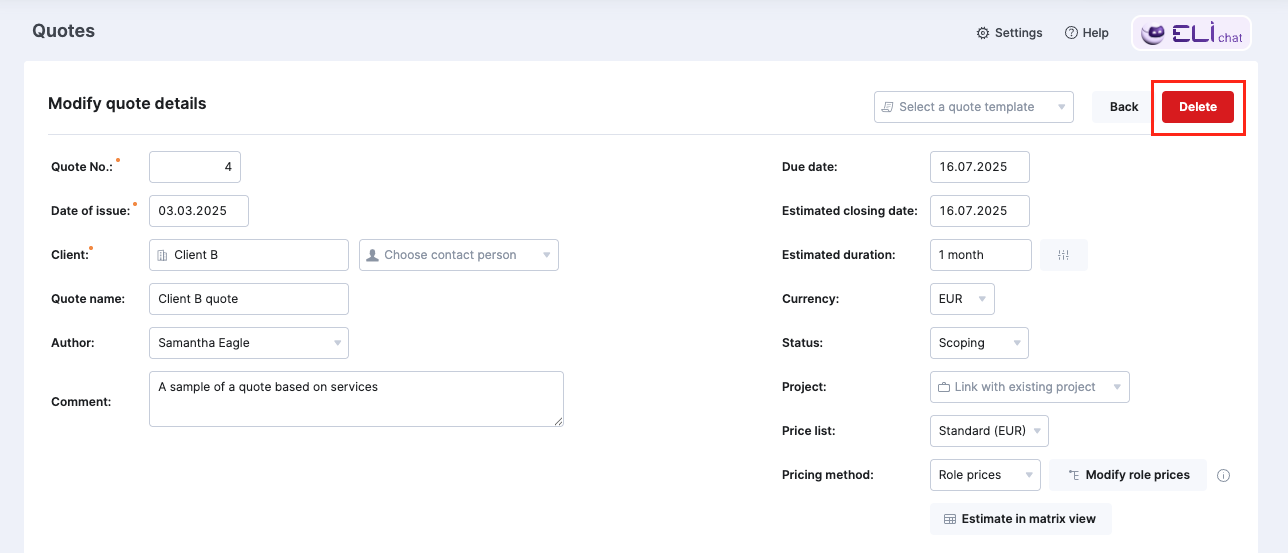
Task: Click the person icon in contact field
Action: (373, 255)
